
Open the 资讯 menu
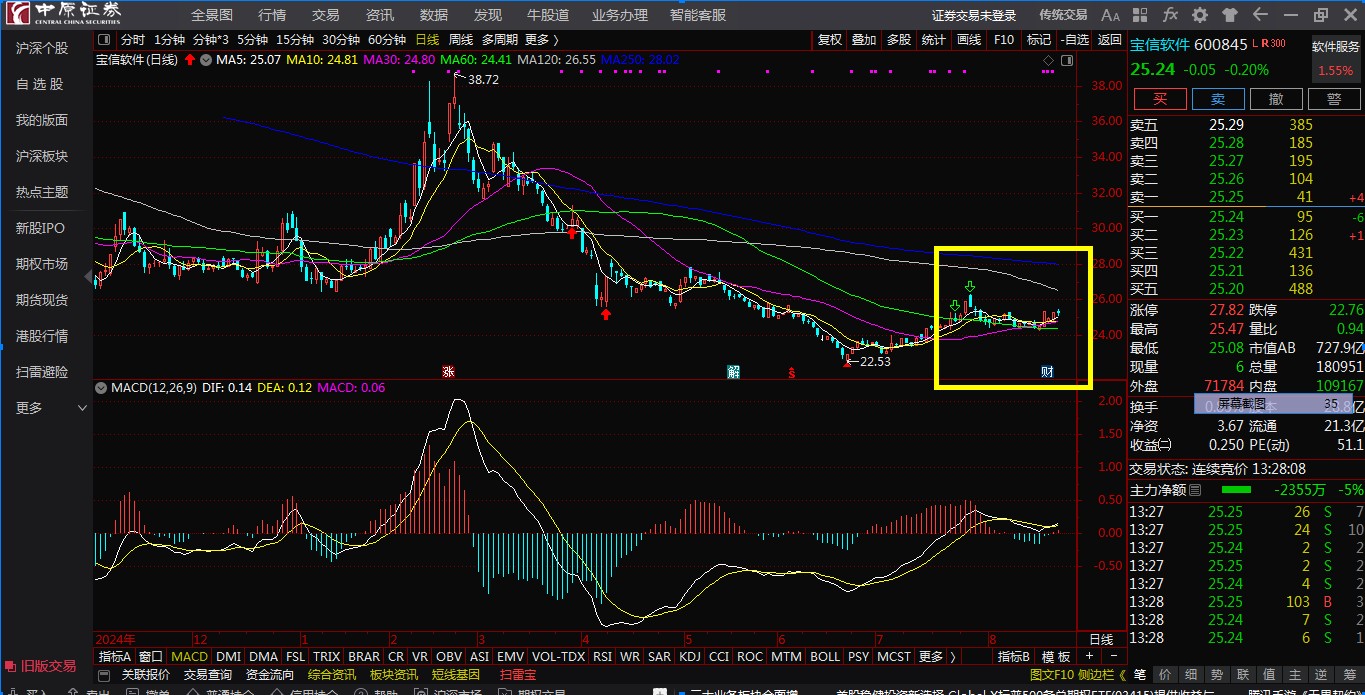[380, 15]
